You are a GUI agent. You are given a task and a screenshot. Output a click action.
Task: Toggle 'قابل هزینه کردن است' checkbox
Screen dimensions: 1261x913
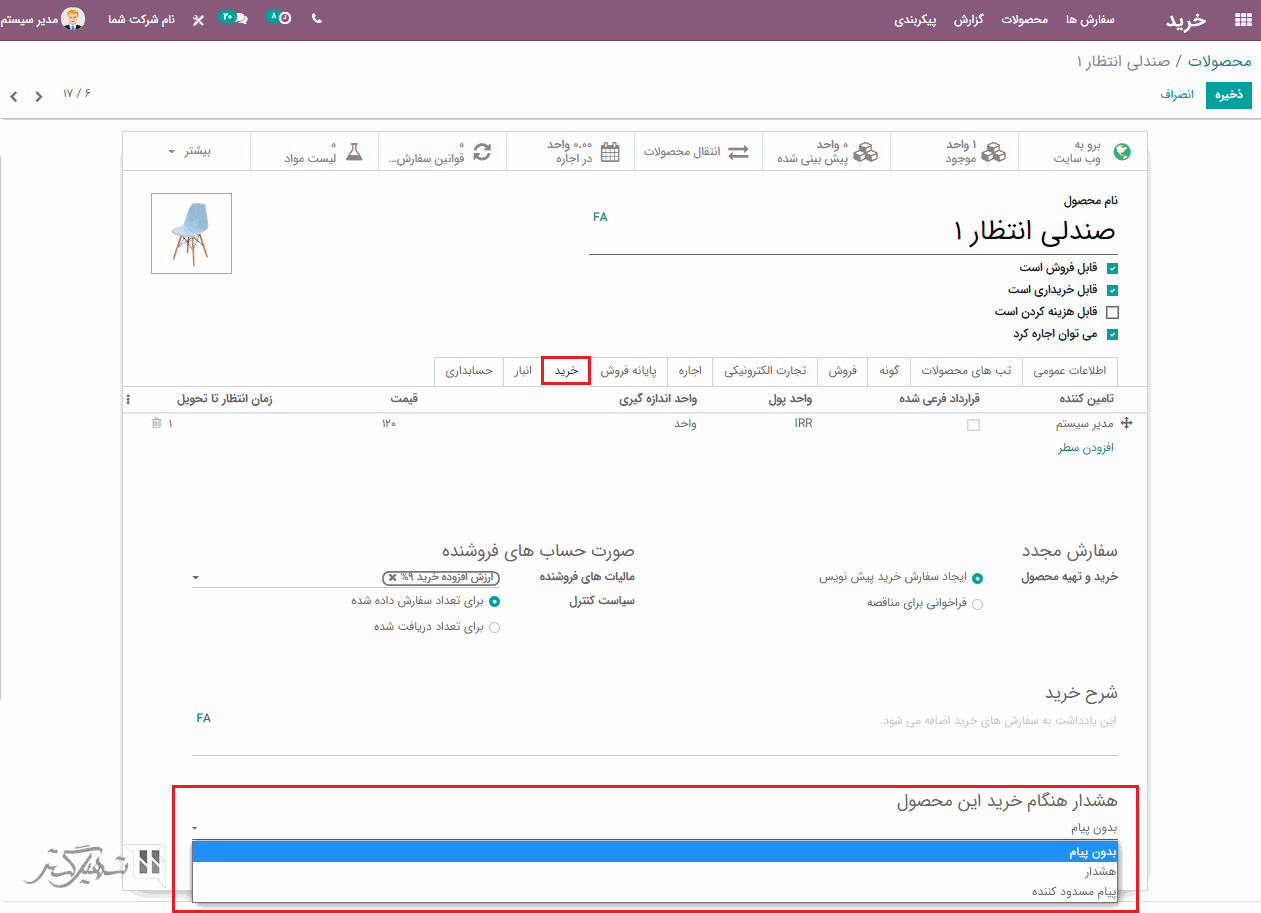point(1112,312)
